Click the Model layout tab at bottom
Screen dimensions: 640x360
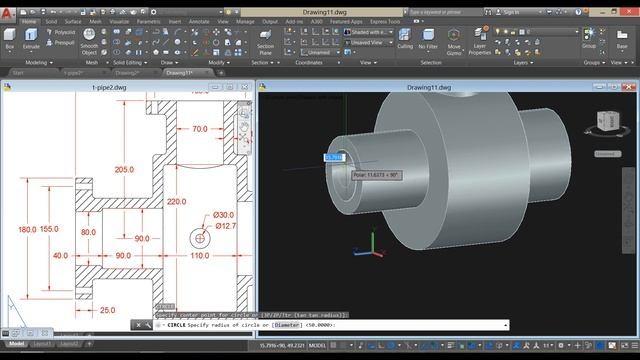pyautogui.click(x=16, y=344)
